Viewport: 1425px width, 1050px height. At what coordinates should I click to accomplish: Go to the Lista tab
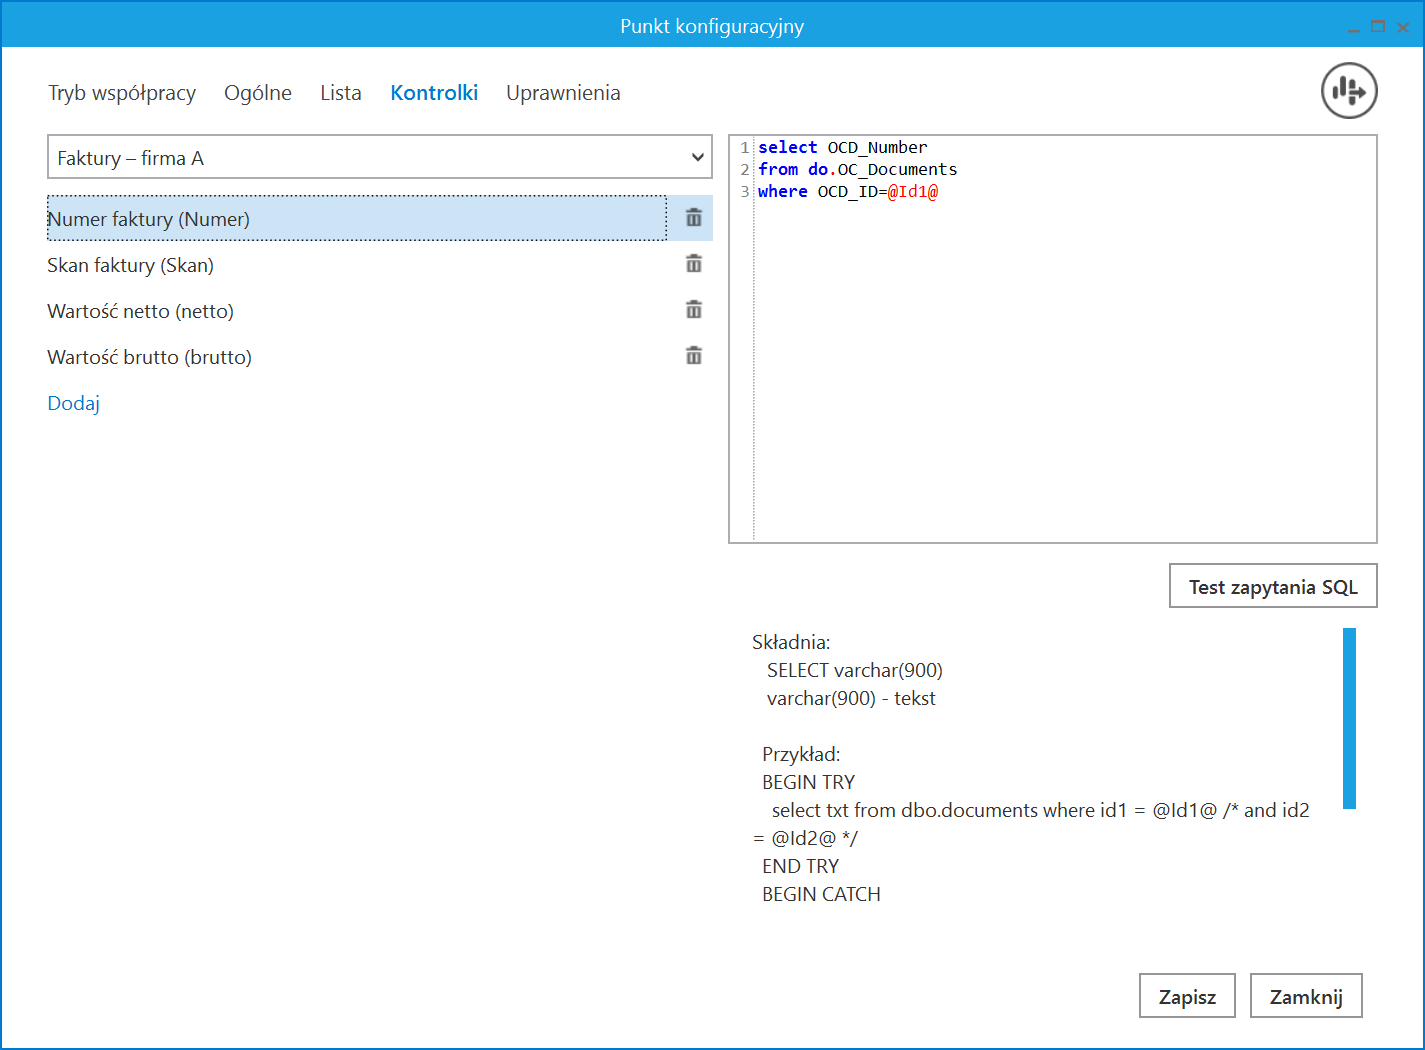click(341, 93)
